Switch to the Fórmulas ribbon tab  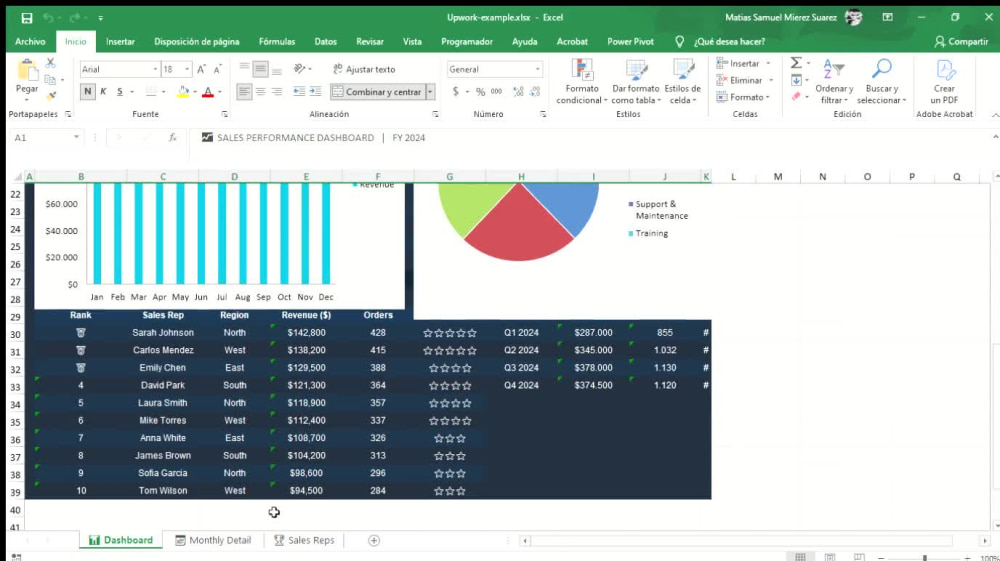[x=277, y=41]
